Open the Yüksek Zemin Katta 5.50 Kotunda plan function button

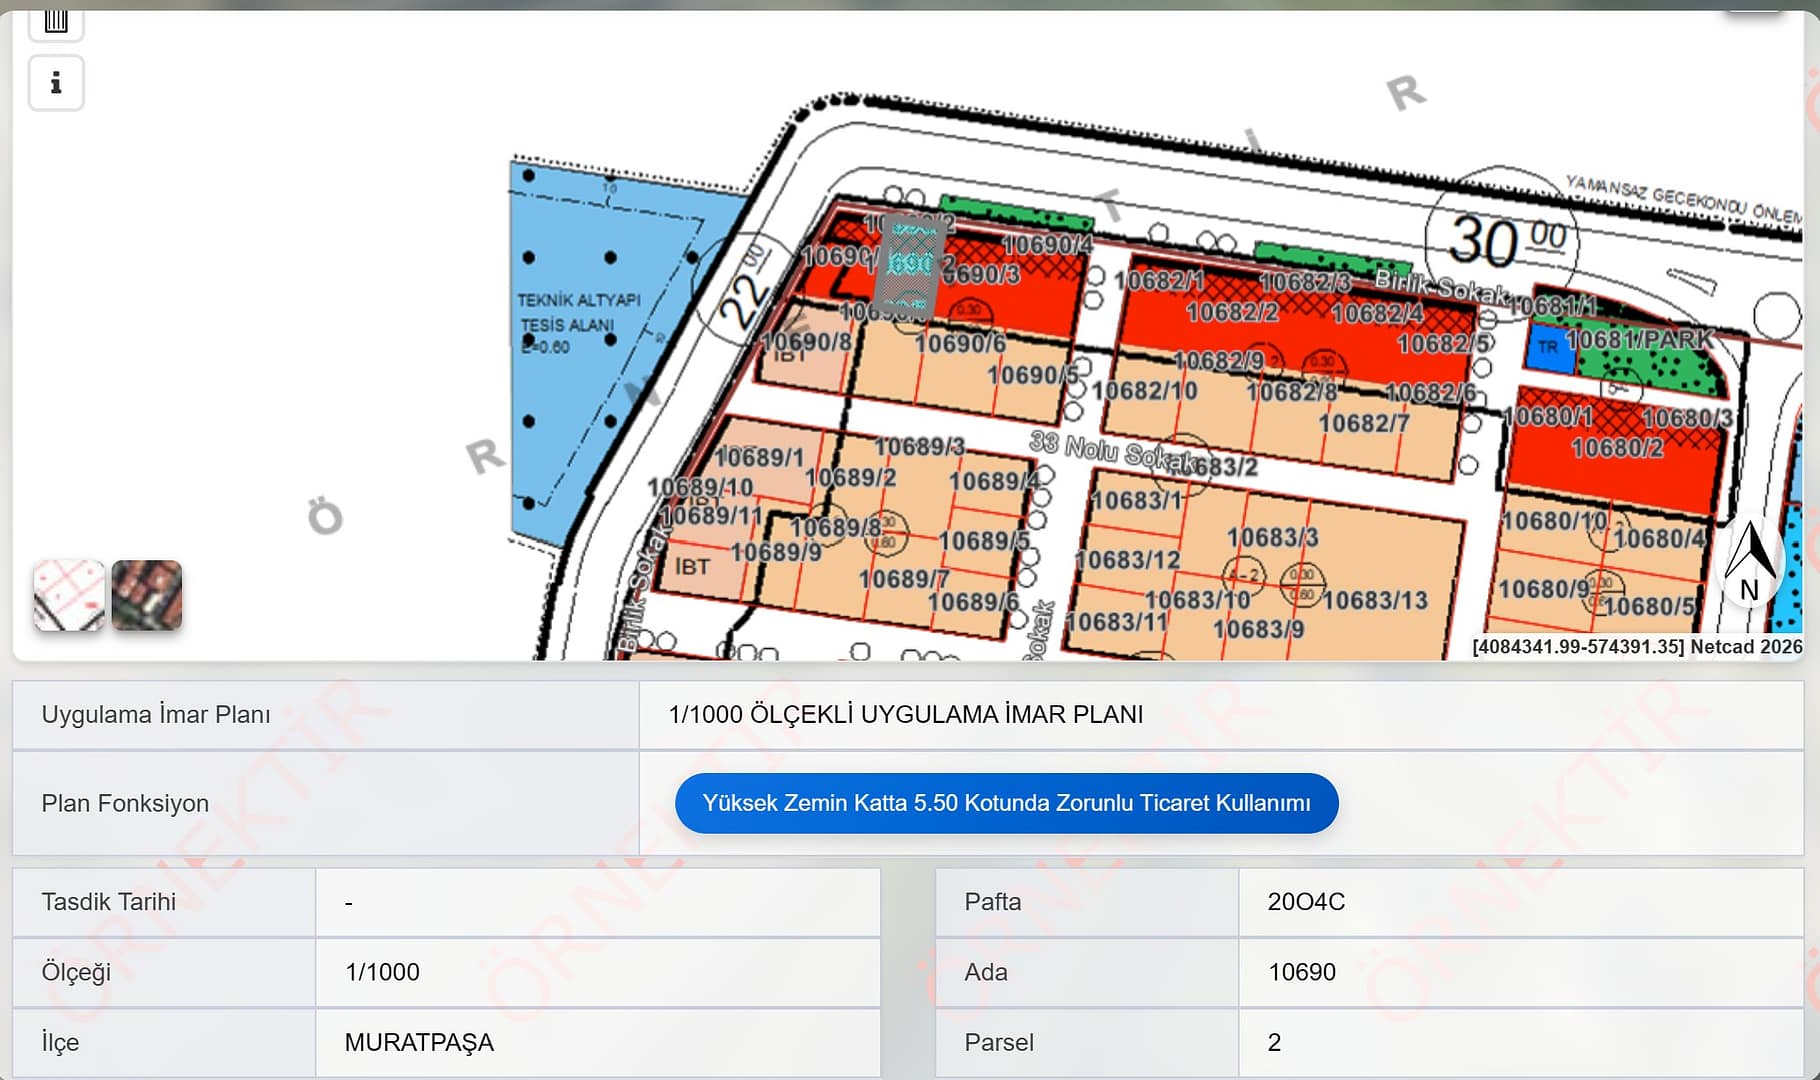[x=1006, y=803]
